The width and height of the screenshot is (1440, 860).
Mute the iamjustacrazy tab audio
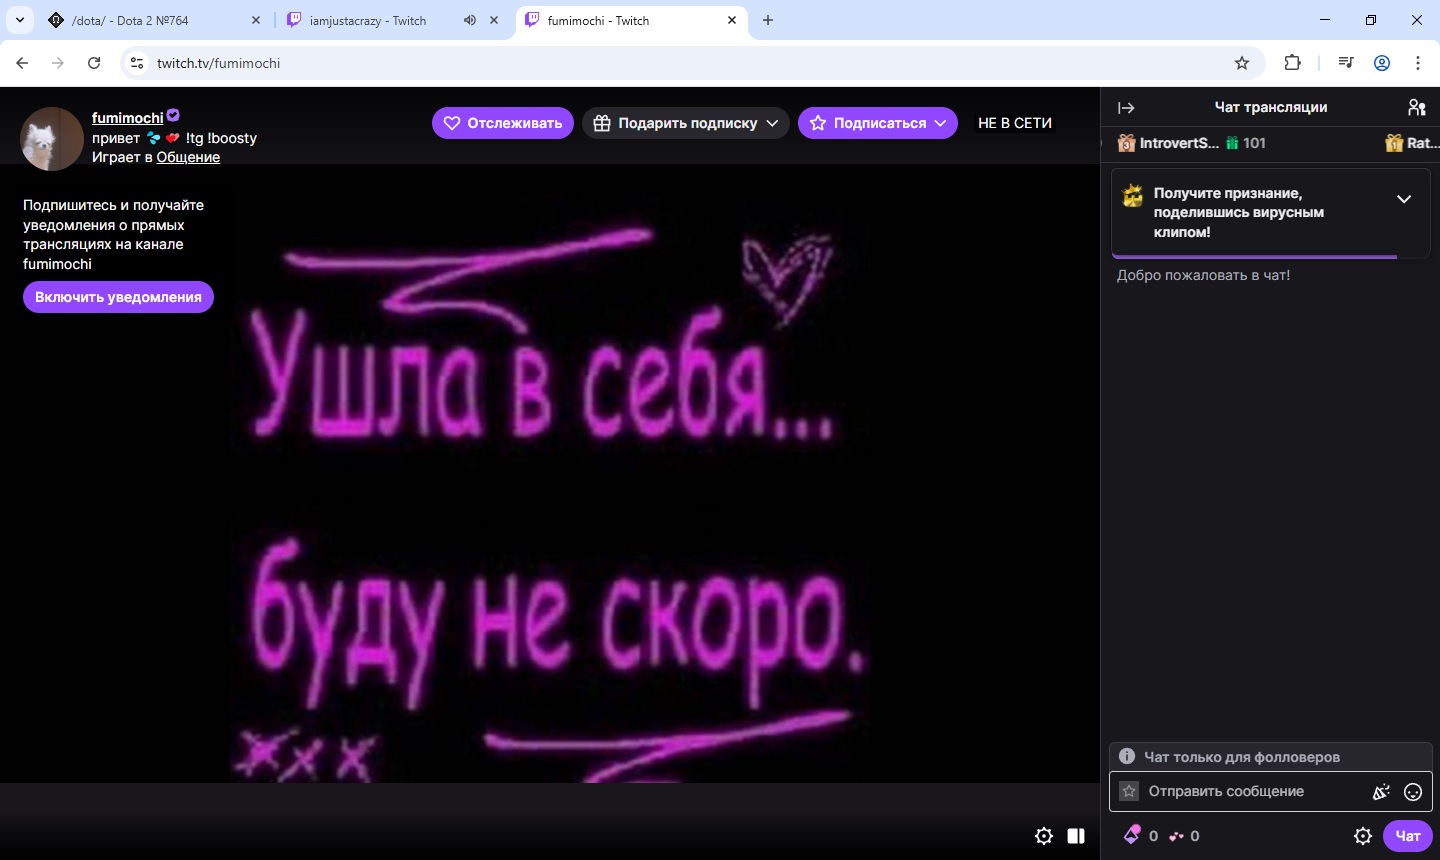[470, 20]
